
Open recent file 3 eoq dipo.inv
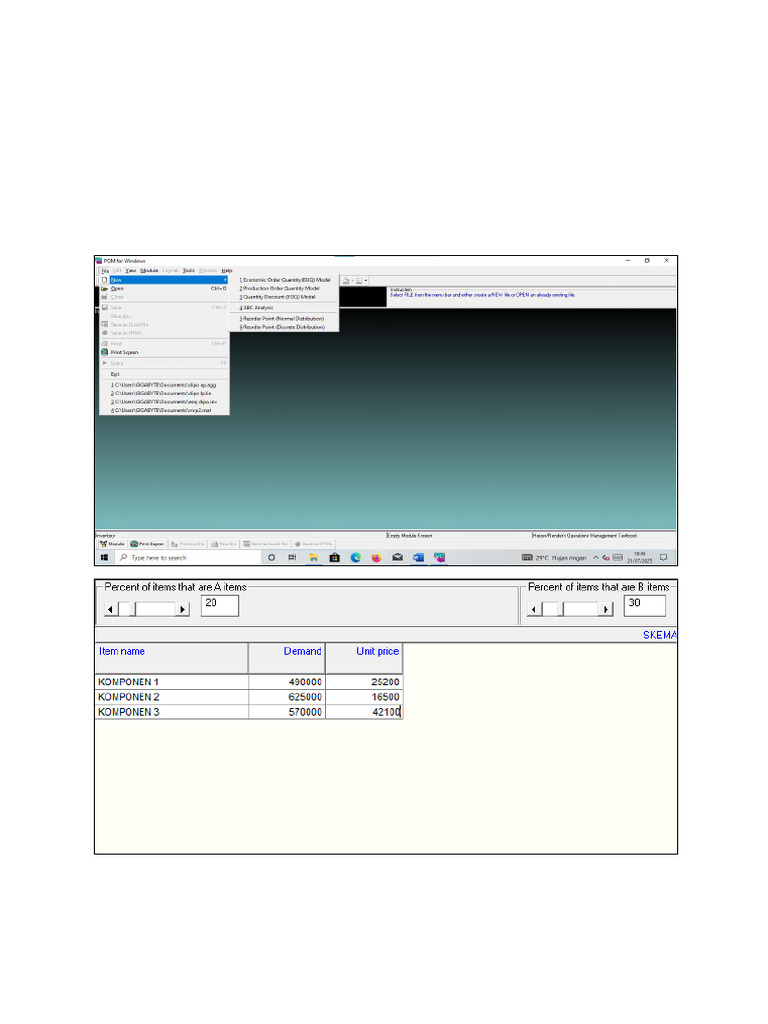click(x=164, y=402)
